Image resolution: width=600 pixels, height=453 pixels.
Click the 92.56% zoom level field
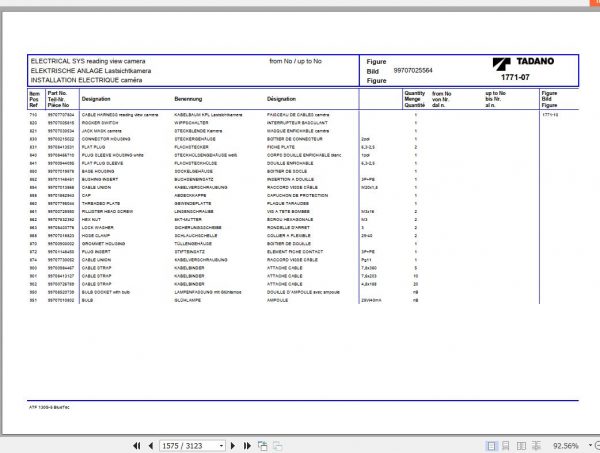coord(566,446)
